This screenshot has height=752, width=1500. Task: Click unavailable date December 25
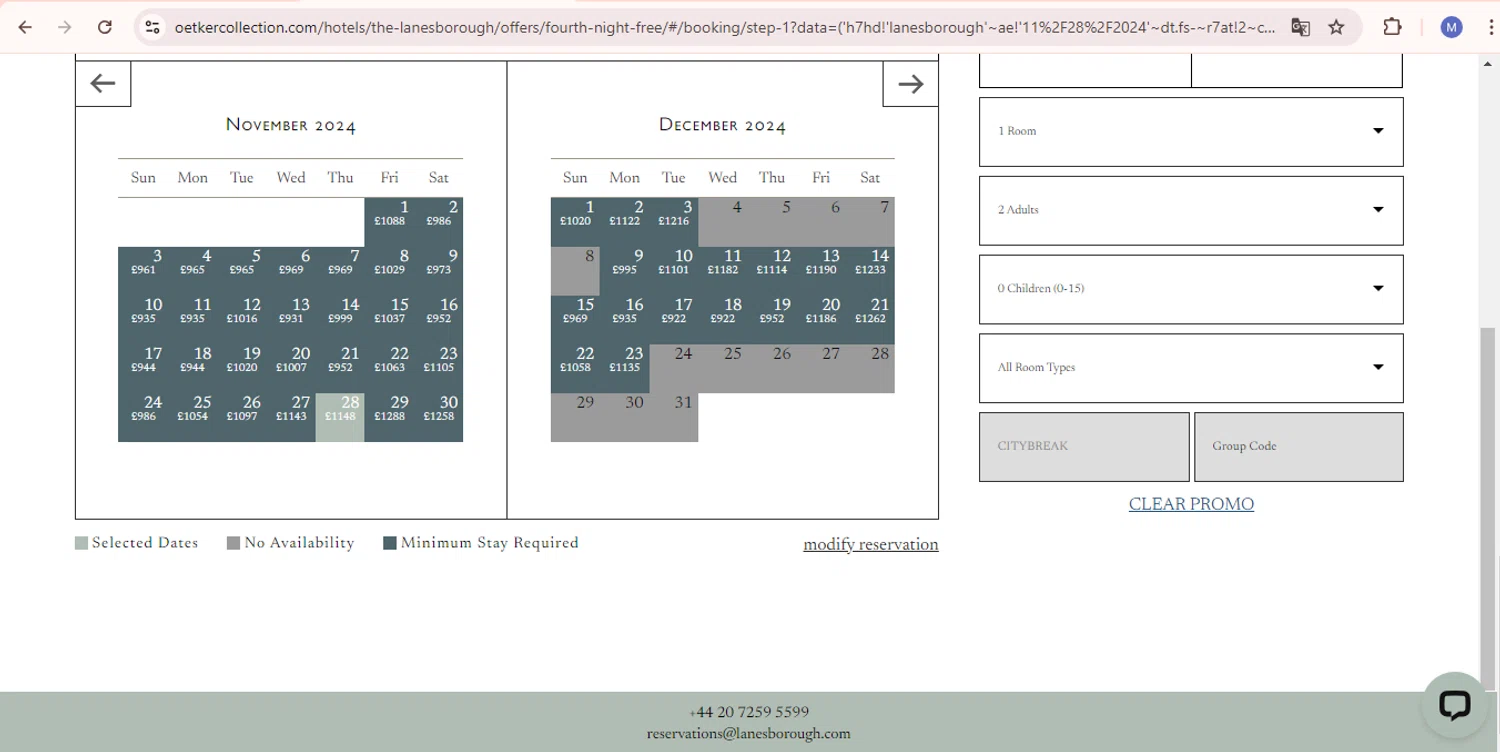(x=723, y=369)
